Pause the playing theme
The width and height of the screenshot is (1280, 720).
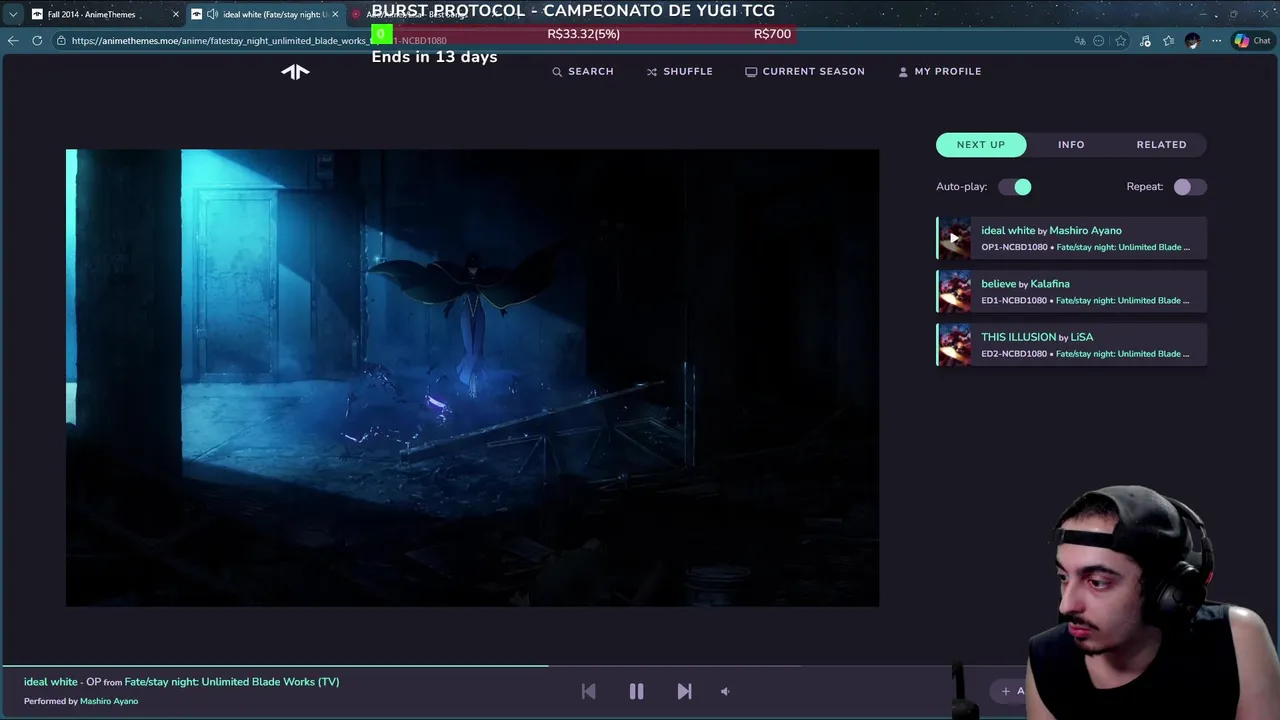point(636,691)
